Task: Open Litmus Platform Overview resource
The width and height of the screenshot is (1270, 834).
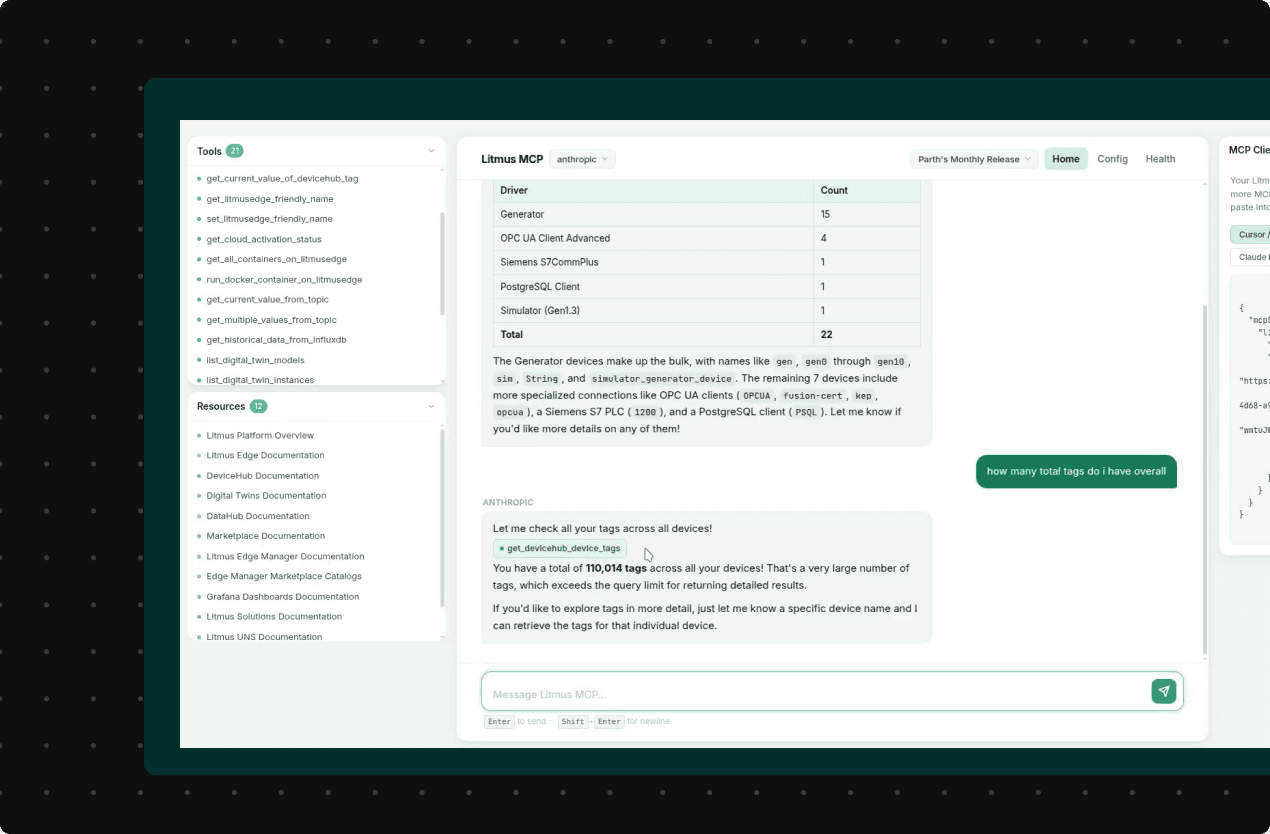Action: [260, 435]
